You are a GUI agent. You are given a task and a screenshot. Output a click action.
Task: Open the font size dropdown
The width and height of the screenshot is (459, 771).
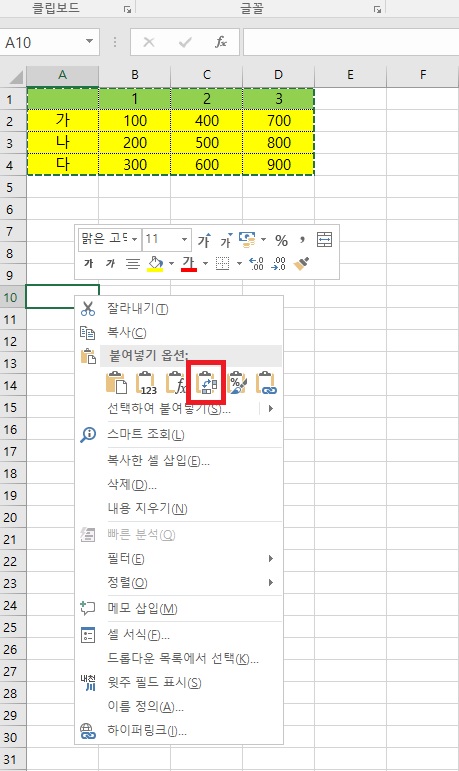pos(184,239)
